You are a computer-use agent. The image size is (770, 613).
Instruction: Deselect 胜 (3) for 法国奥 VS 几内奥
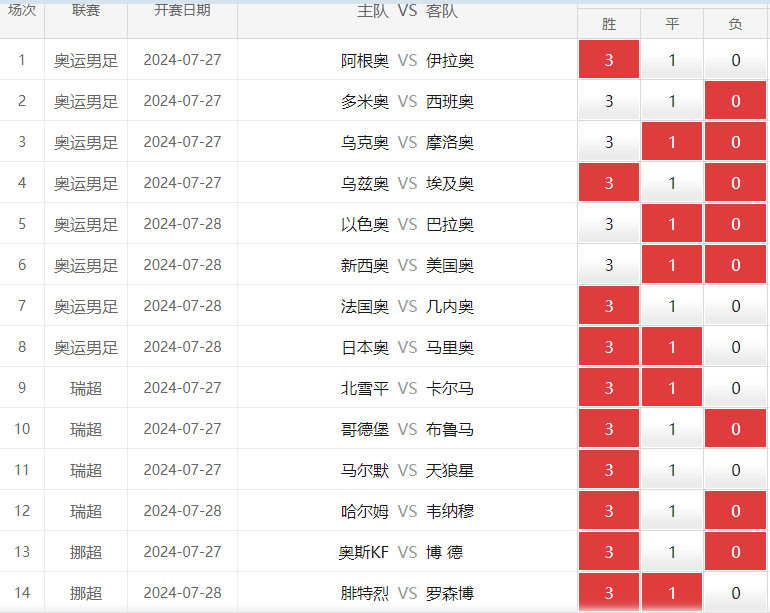coord(609,306)
